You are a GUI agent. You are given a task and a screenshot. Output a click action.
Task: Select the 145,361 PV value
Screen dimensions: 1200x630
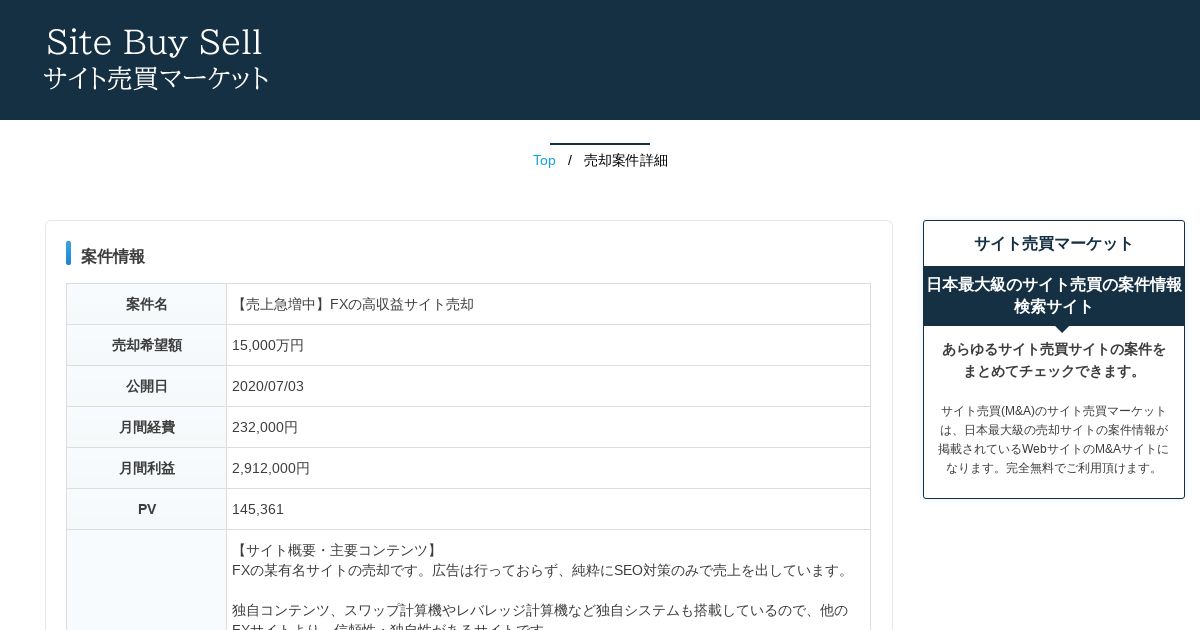(258, 509)
